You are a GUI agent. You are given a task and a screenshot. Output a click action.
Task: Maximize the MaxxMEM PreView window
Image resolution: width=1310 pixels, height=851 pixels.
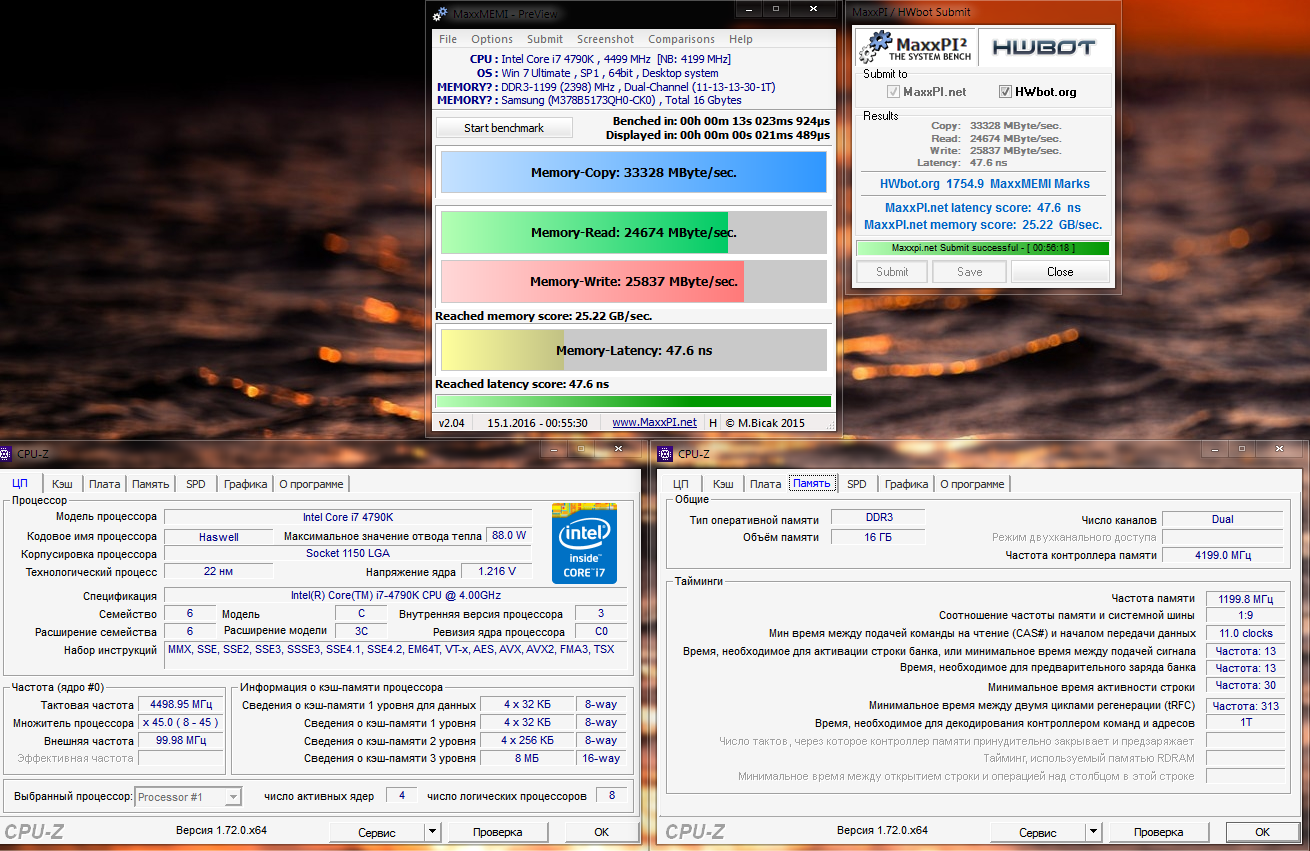[775, 9]
